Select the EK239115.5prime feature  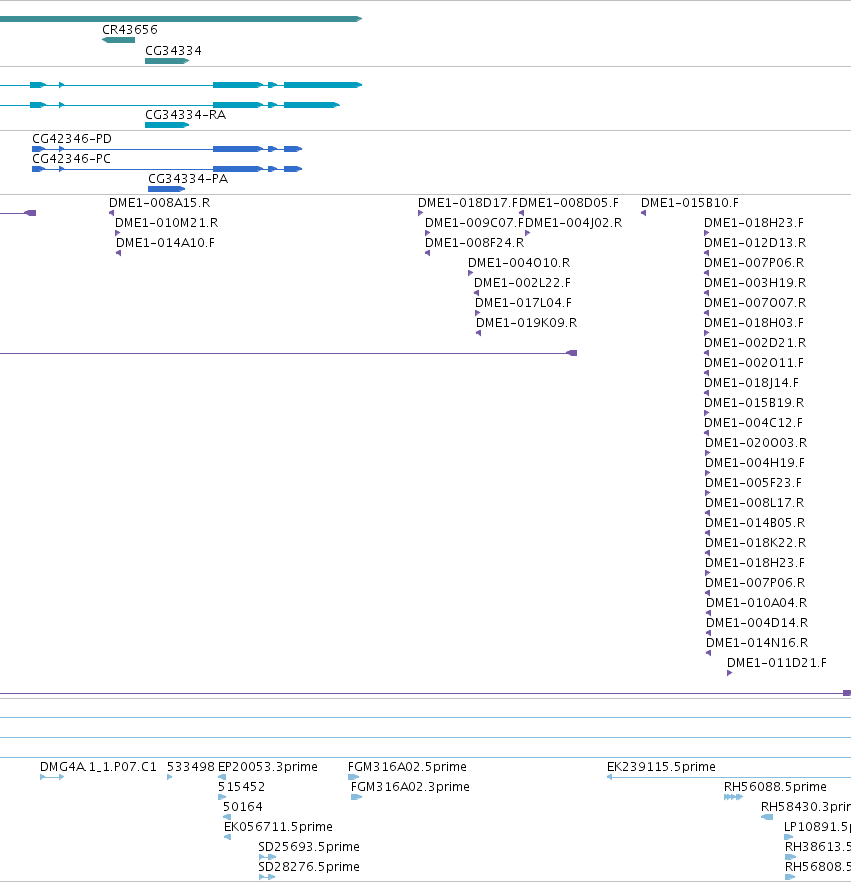click(x=661, y=767)
